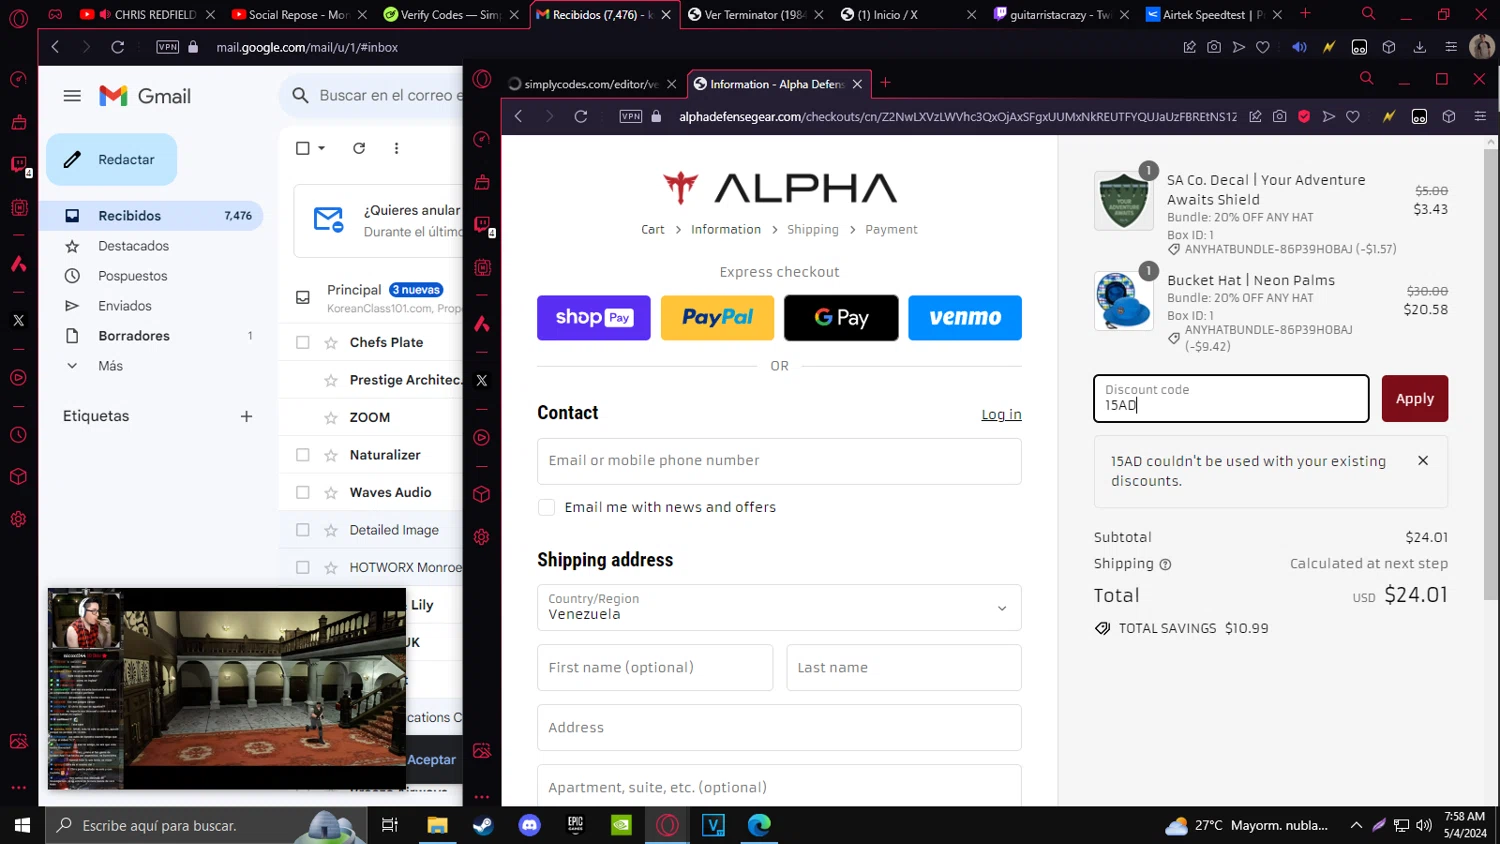Open new tab in front Opera window

pos(885,83)
